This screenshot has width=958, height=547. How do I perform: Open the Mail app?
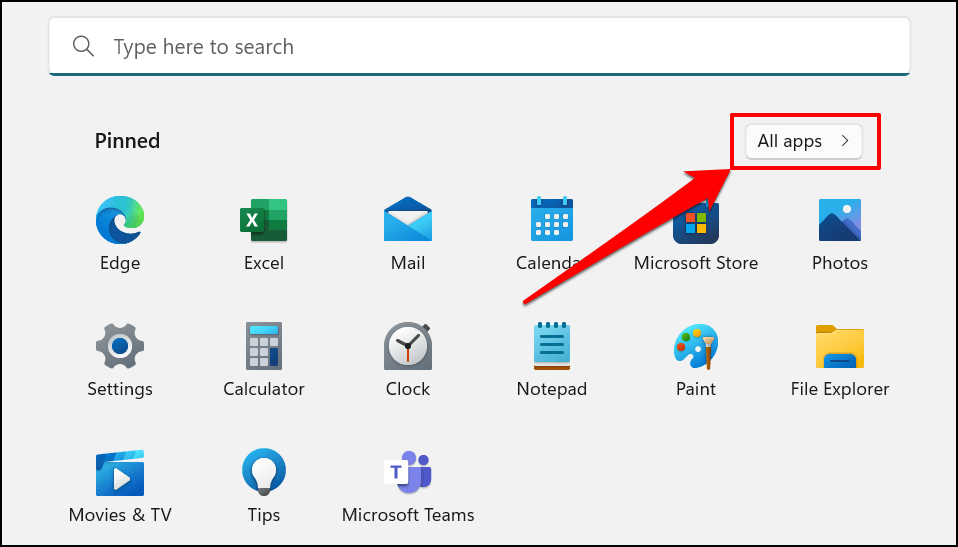pos(408,219)
